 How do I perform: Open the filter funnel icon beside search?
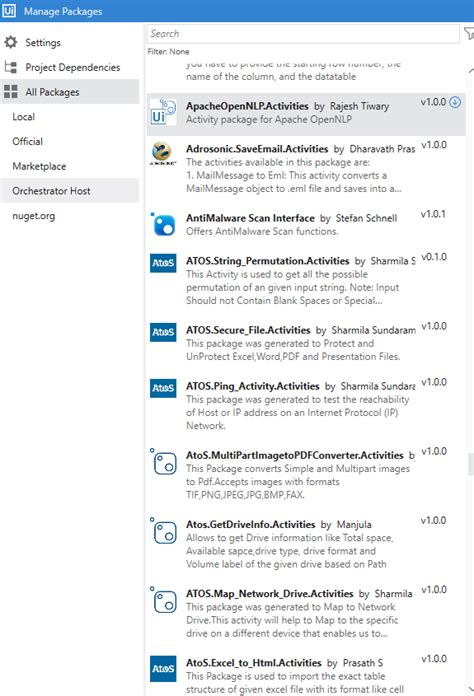coord(469,34)
